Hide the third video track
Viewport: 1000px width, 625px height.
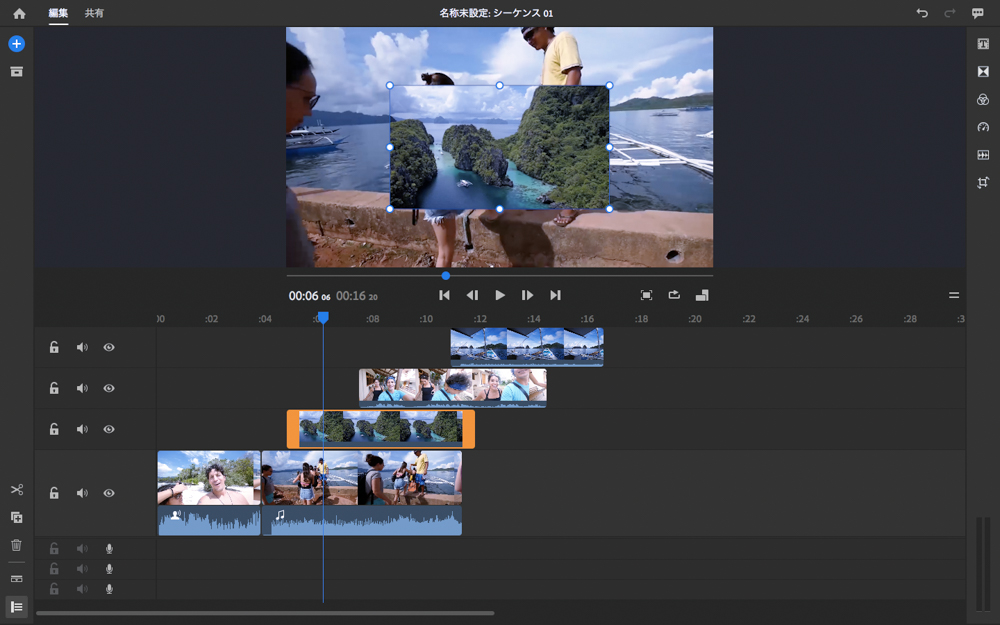coord(109,429)
